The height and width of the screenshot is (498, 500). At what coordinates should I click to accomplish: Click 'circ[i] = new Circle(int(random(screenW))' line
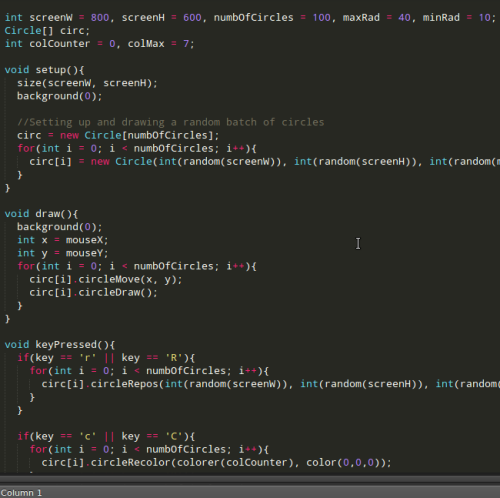point(265,162)
